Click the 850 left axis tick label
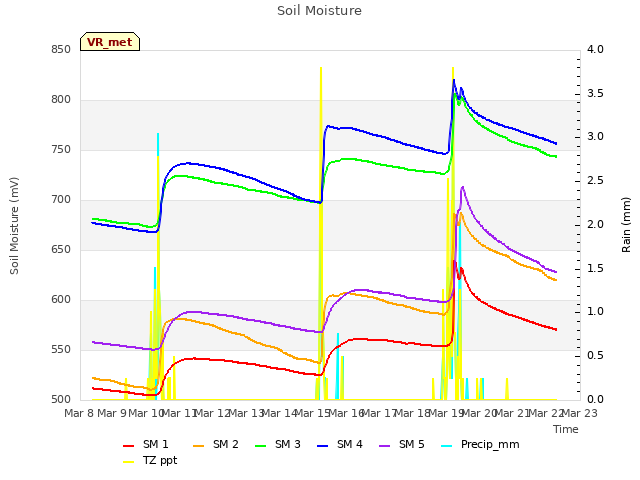 pyautogui.click(x=61, y=50)
